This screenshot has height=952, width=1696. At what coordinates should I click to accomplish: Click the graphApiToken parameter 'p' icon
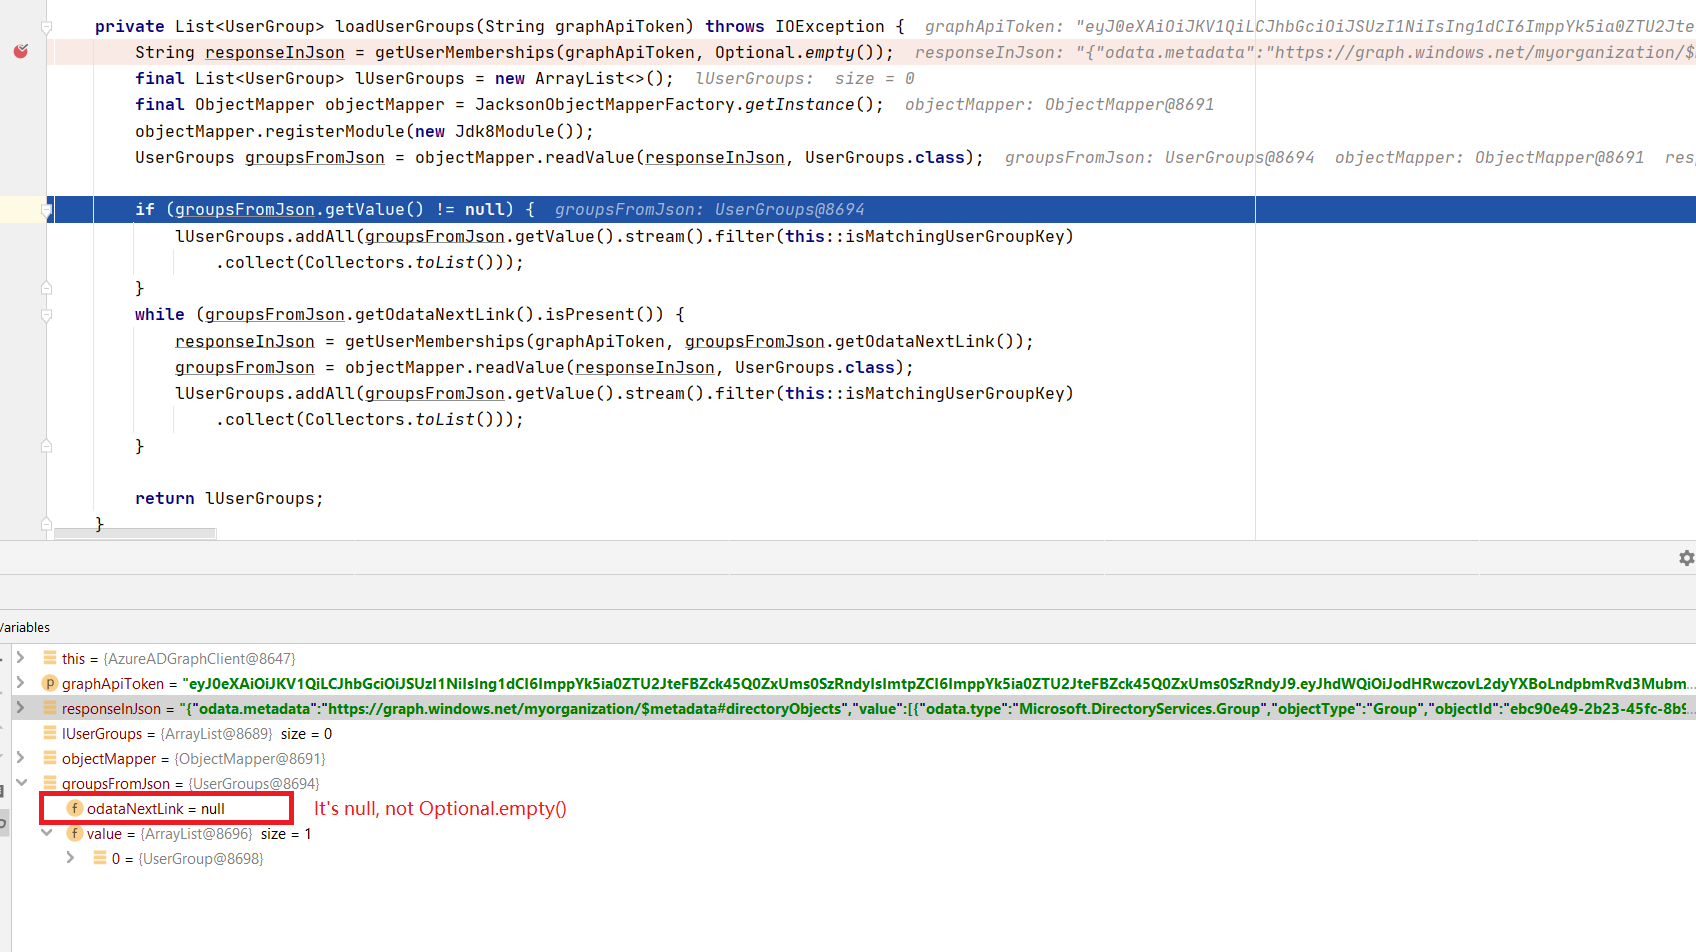tap(50, 683)
